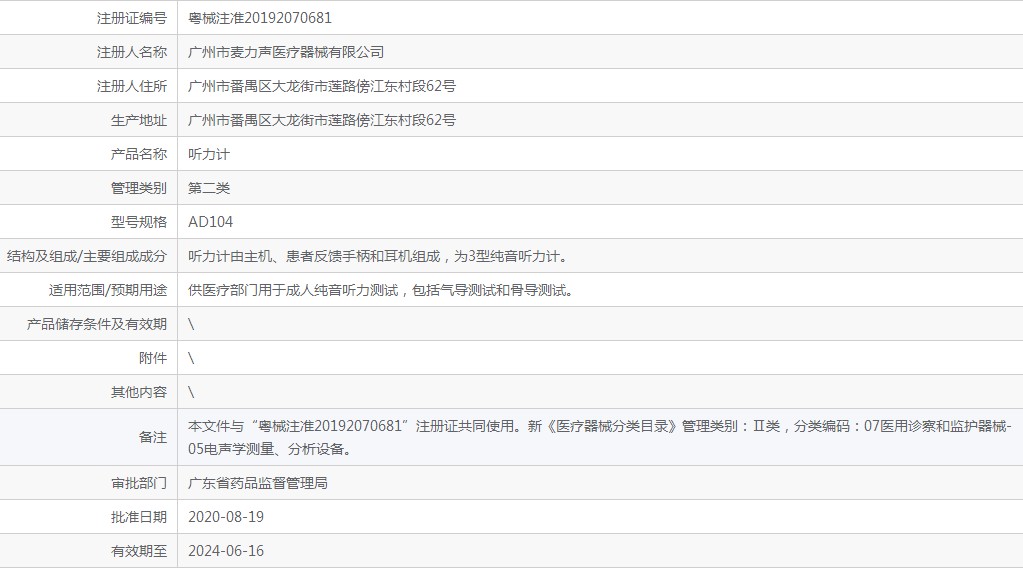The height and width of the screenshot is (568, 1023).
Task: Select the 备注 label
Action: [153, 438]
